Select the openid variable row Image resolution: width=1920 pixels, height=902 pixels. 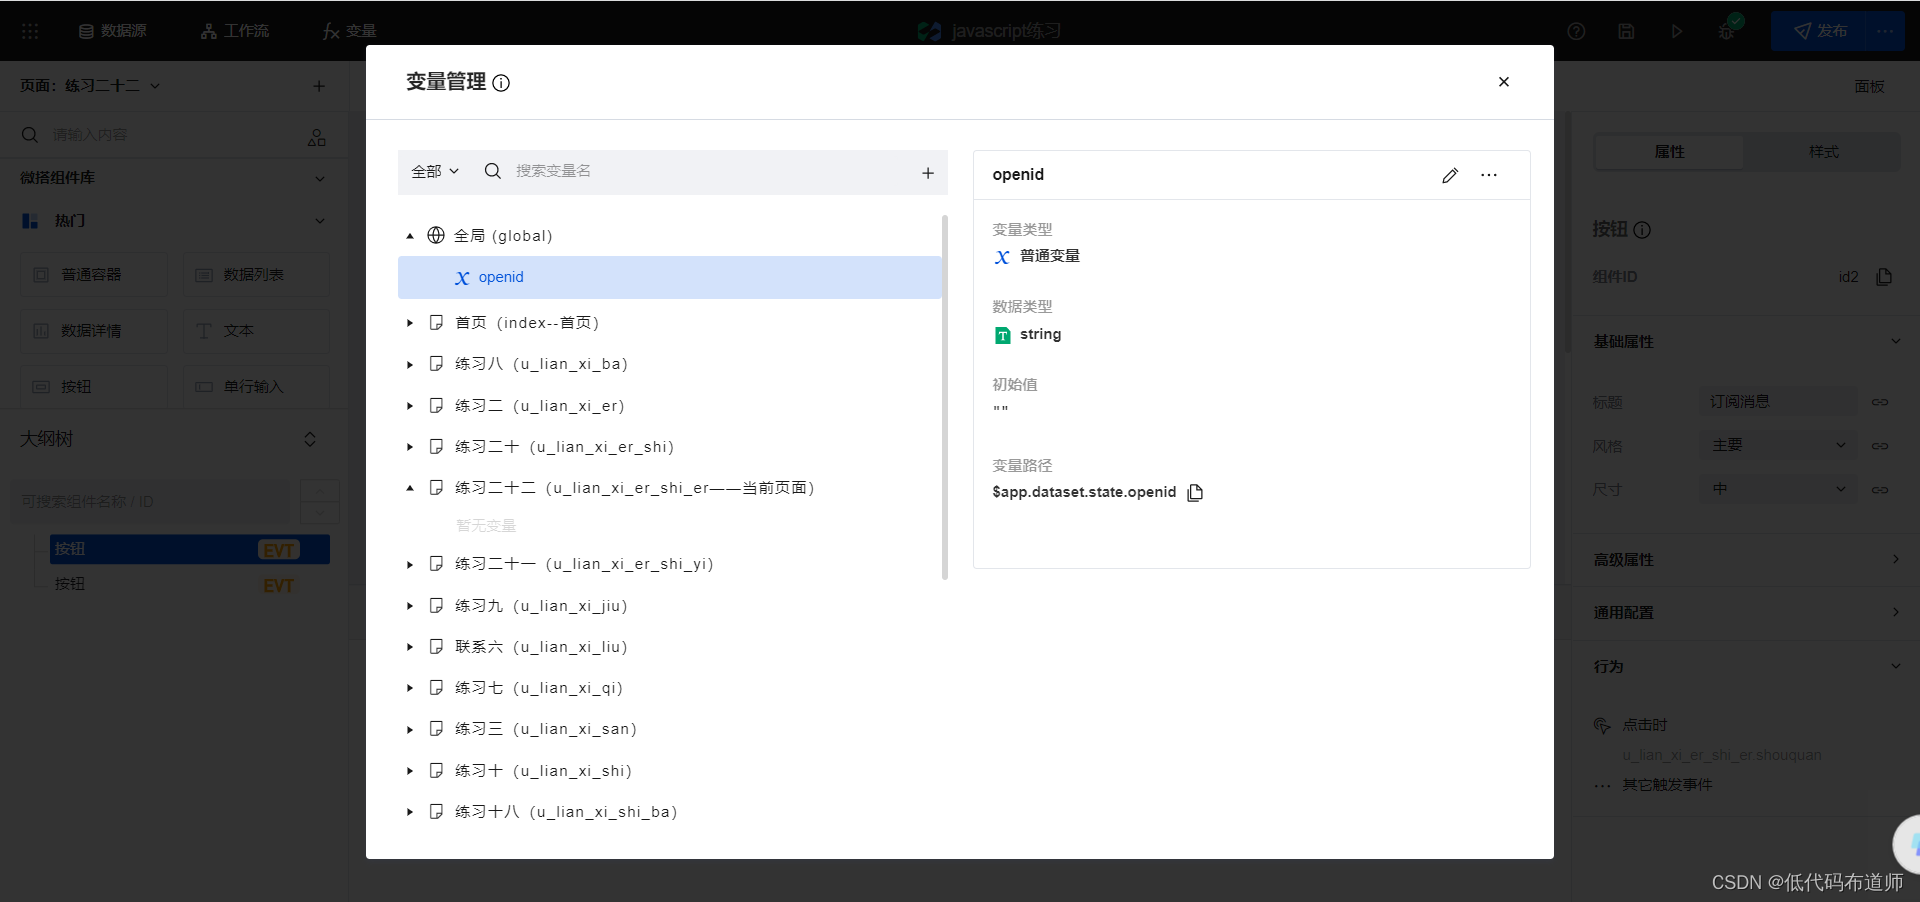[670, 277]
